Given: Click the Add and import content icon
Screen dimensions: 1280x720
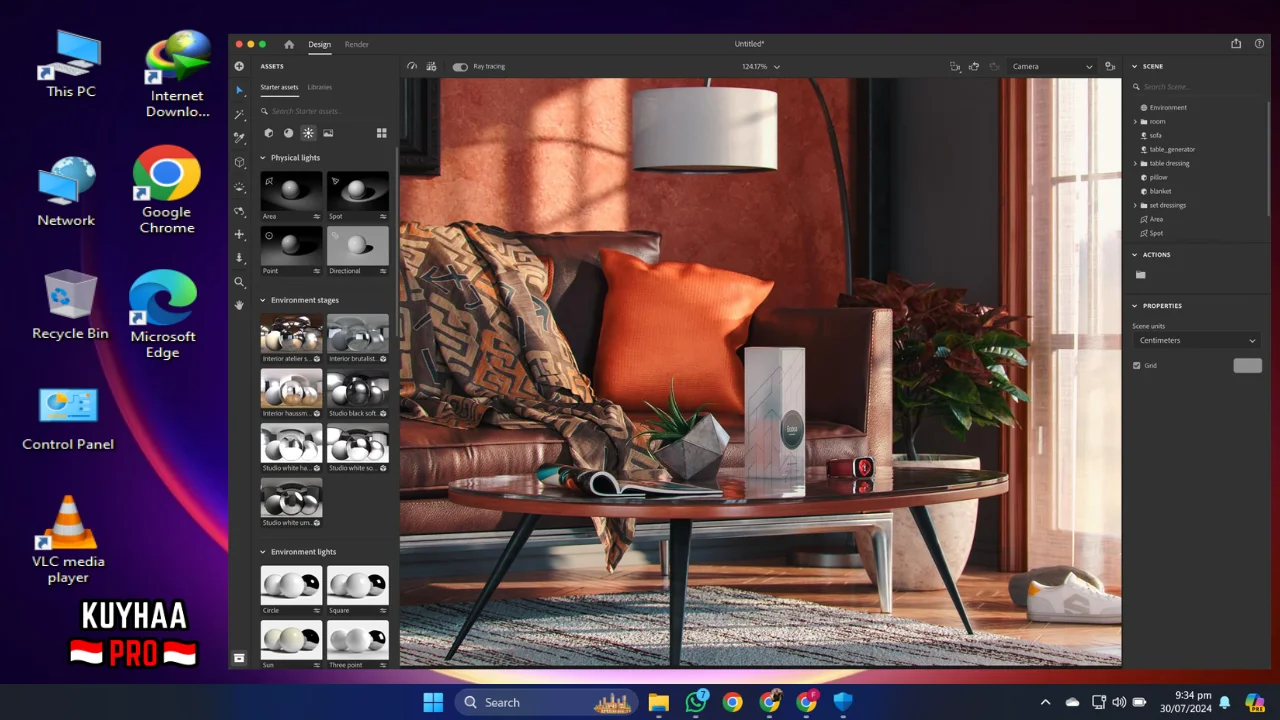Looking at the screenshot, I should (239, 66).
